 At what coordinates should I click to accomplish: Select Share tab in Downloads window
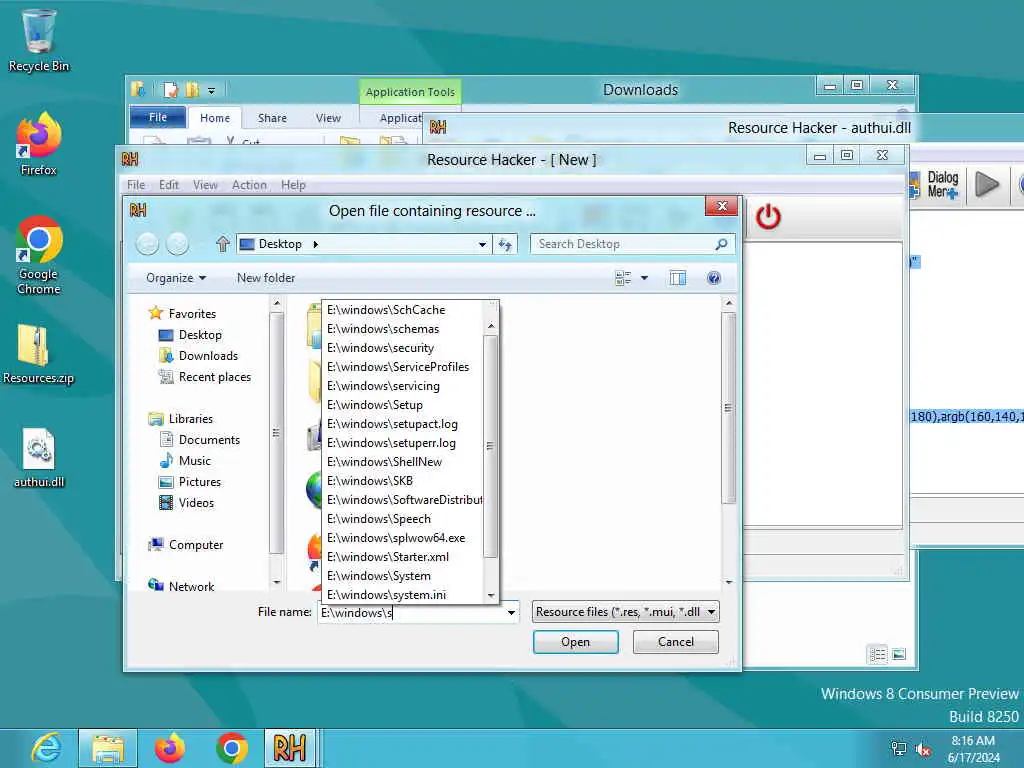[272, 118]
